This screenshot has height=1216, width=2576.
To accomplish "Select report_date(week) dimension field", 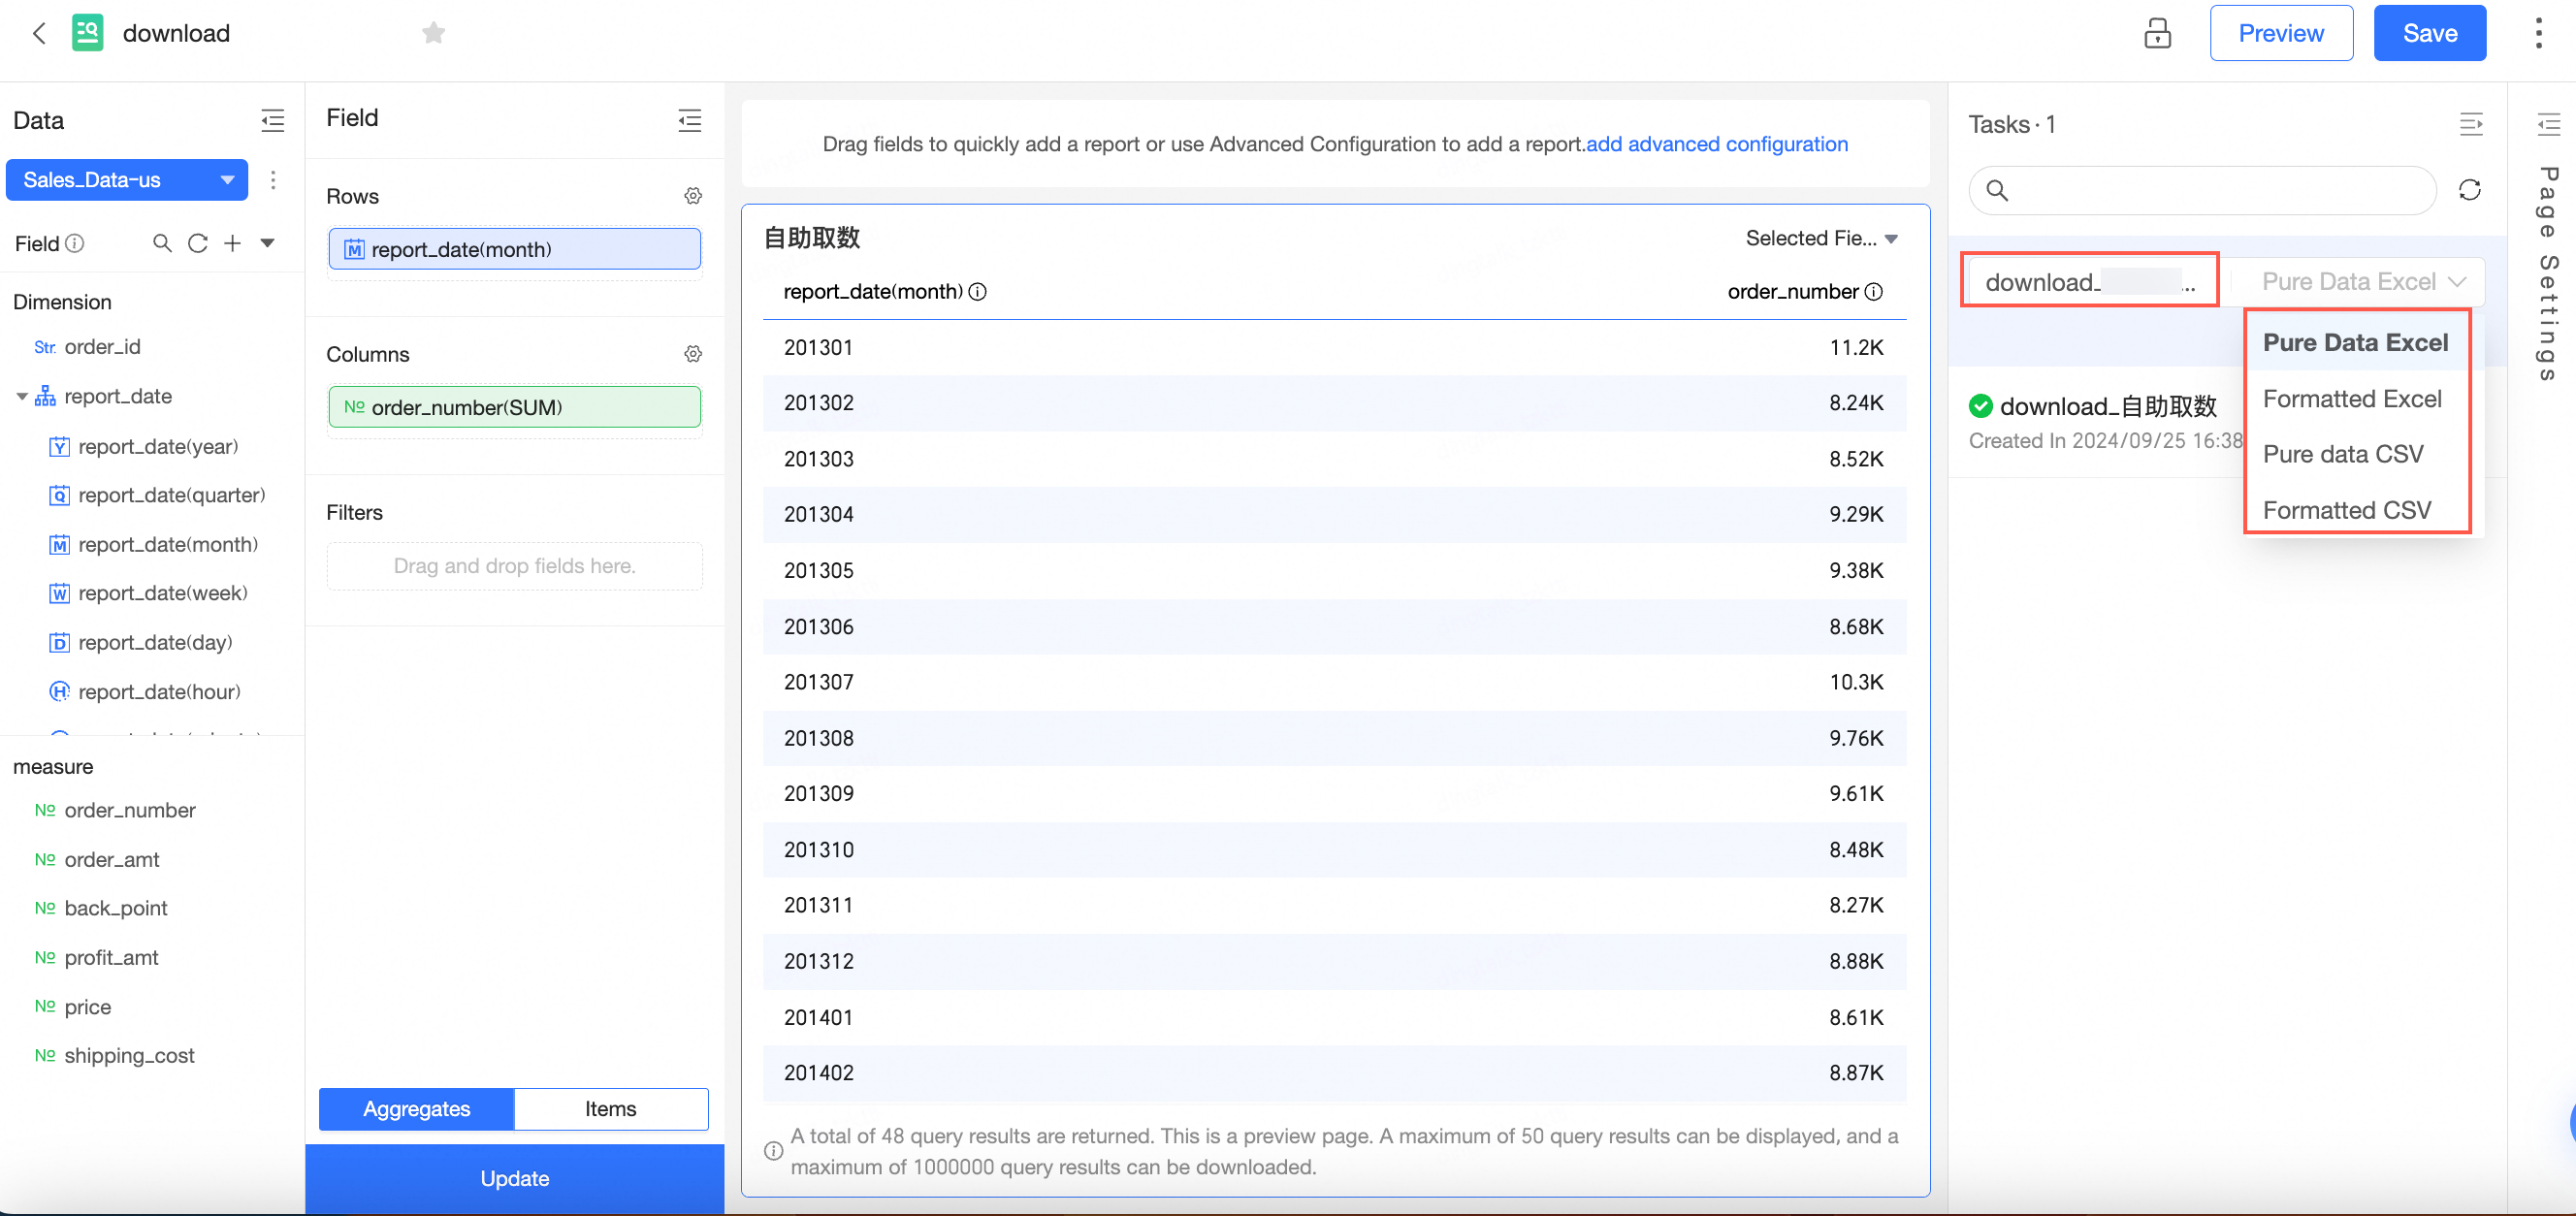I will 162,593.
